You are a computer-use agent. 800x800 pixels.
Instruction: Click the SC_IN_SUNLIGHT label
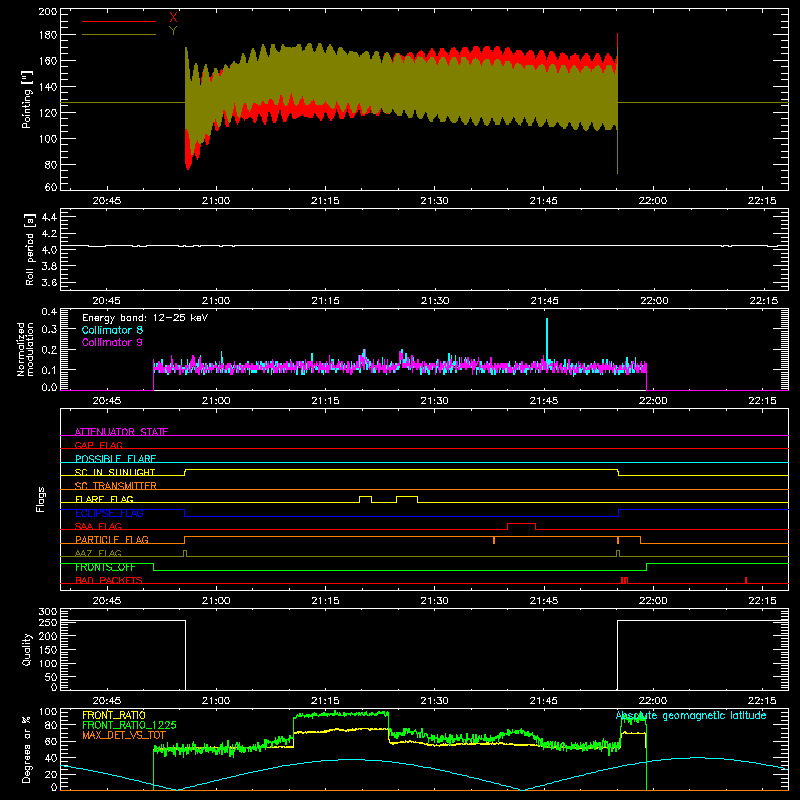115,472
